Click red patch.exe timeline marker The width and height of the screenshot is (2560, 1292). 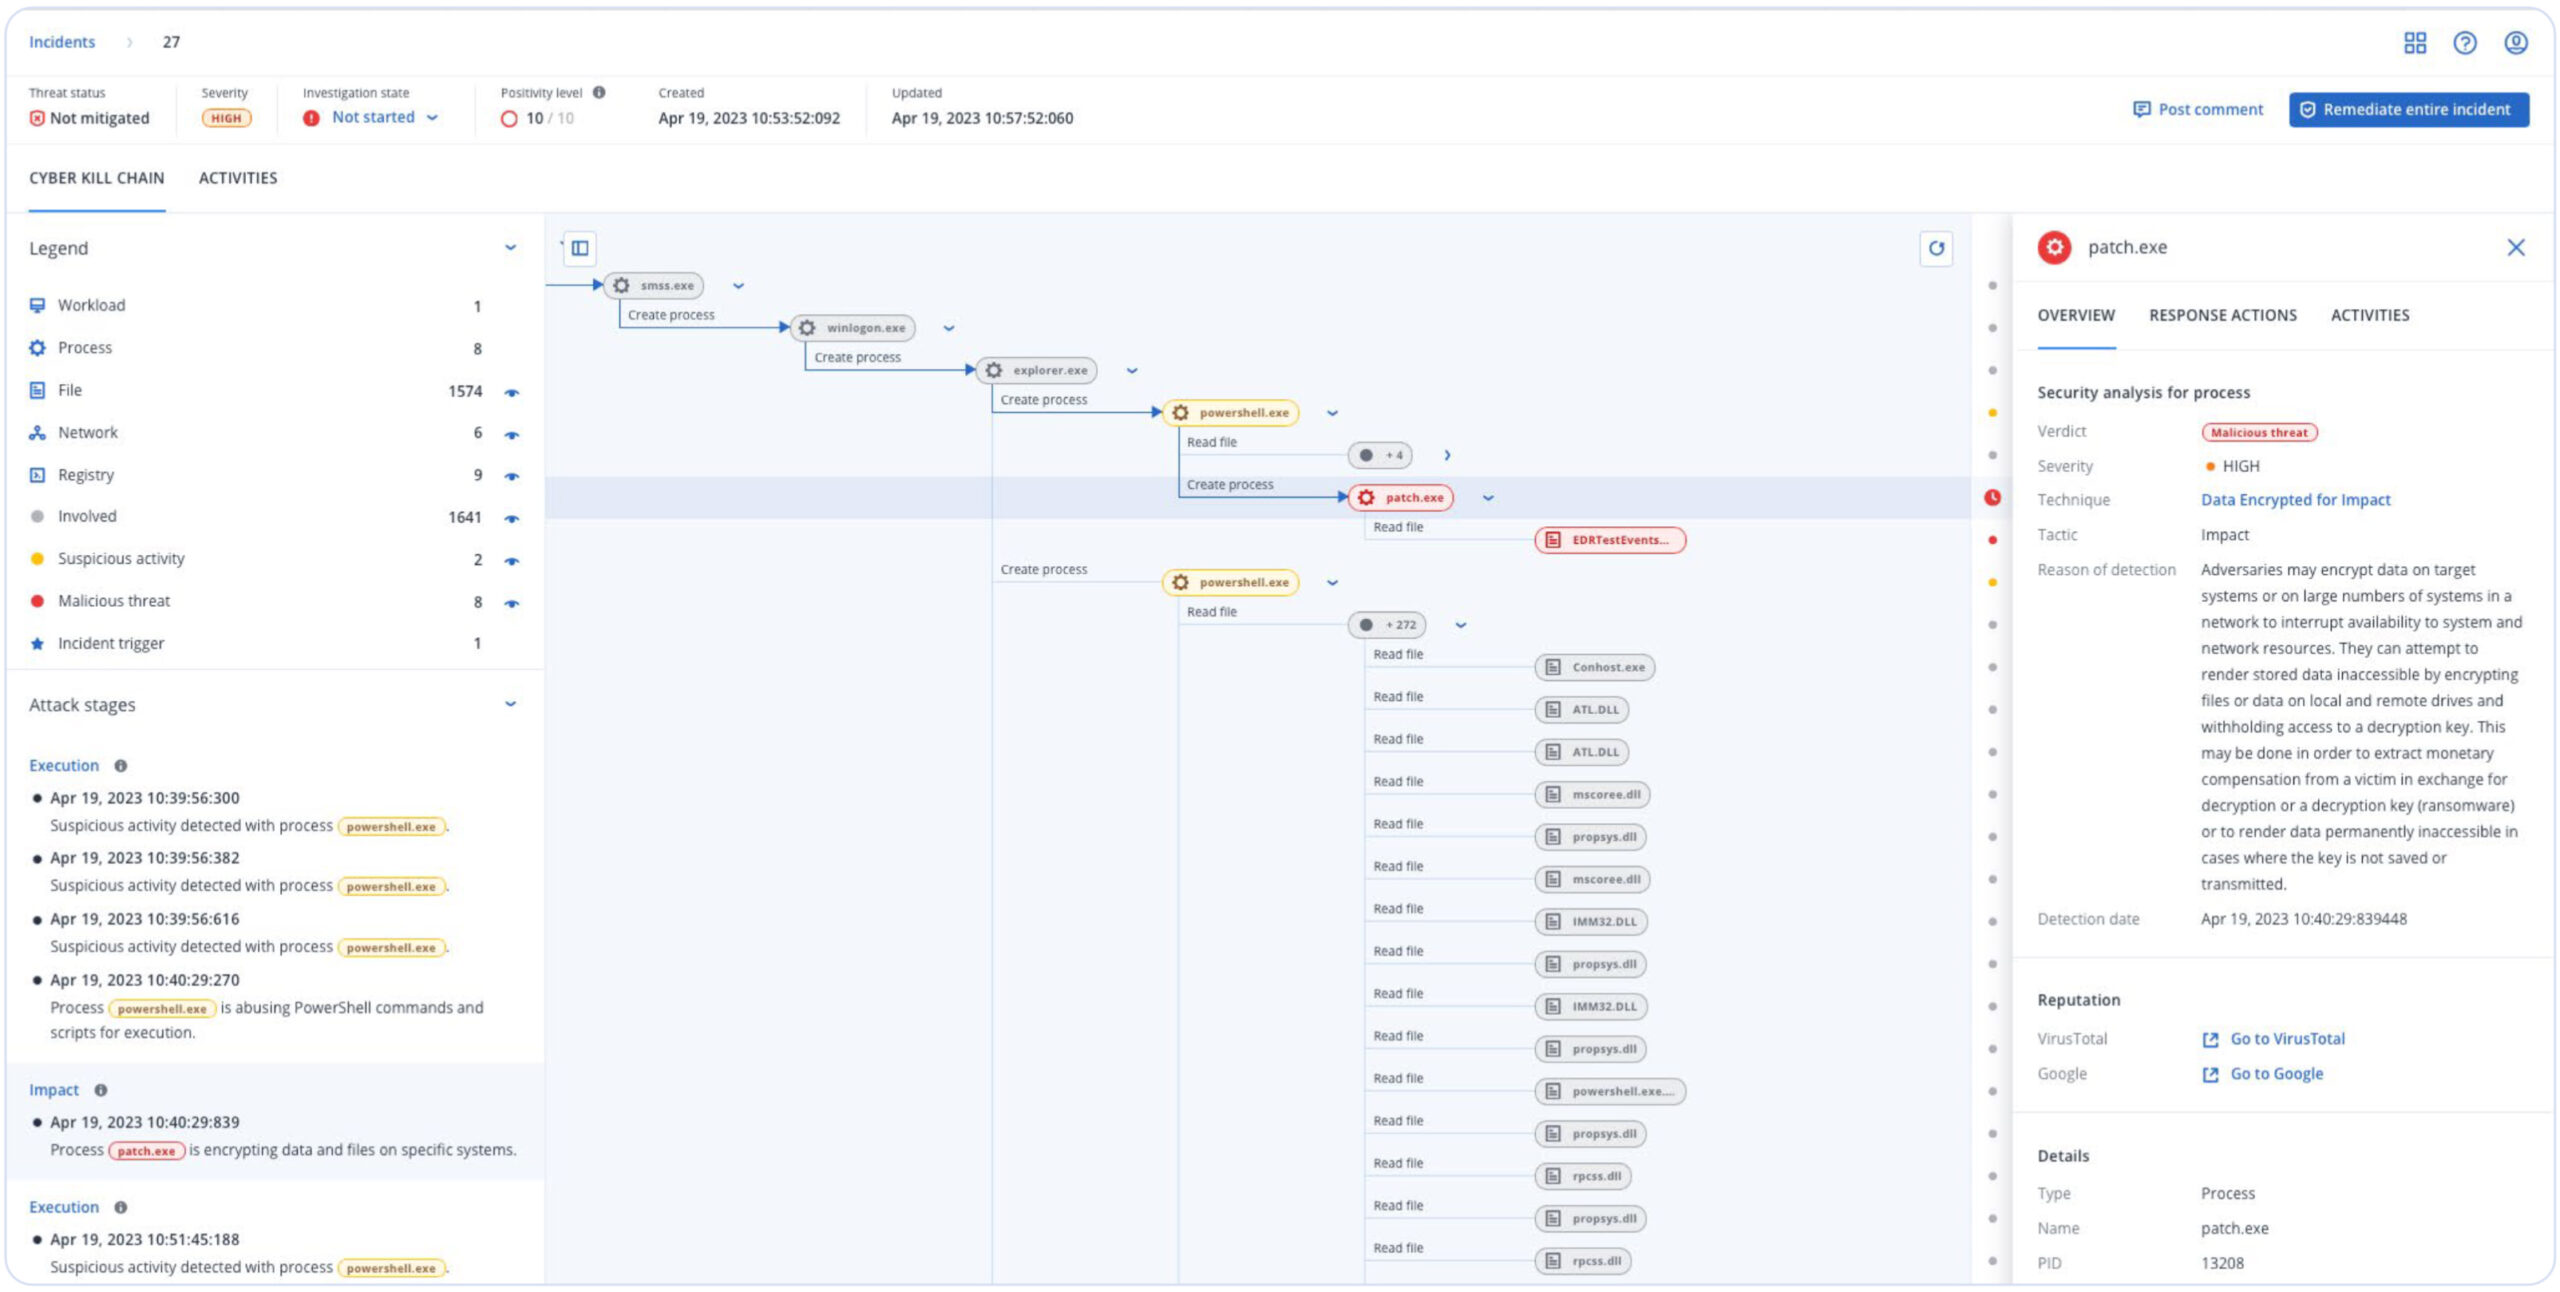point(1992,497)
